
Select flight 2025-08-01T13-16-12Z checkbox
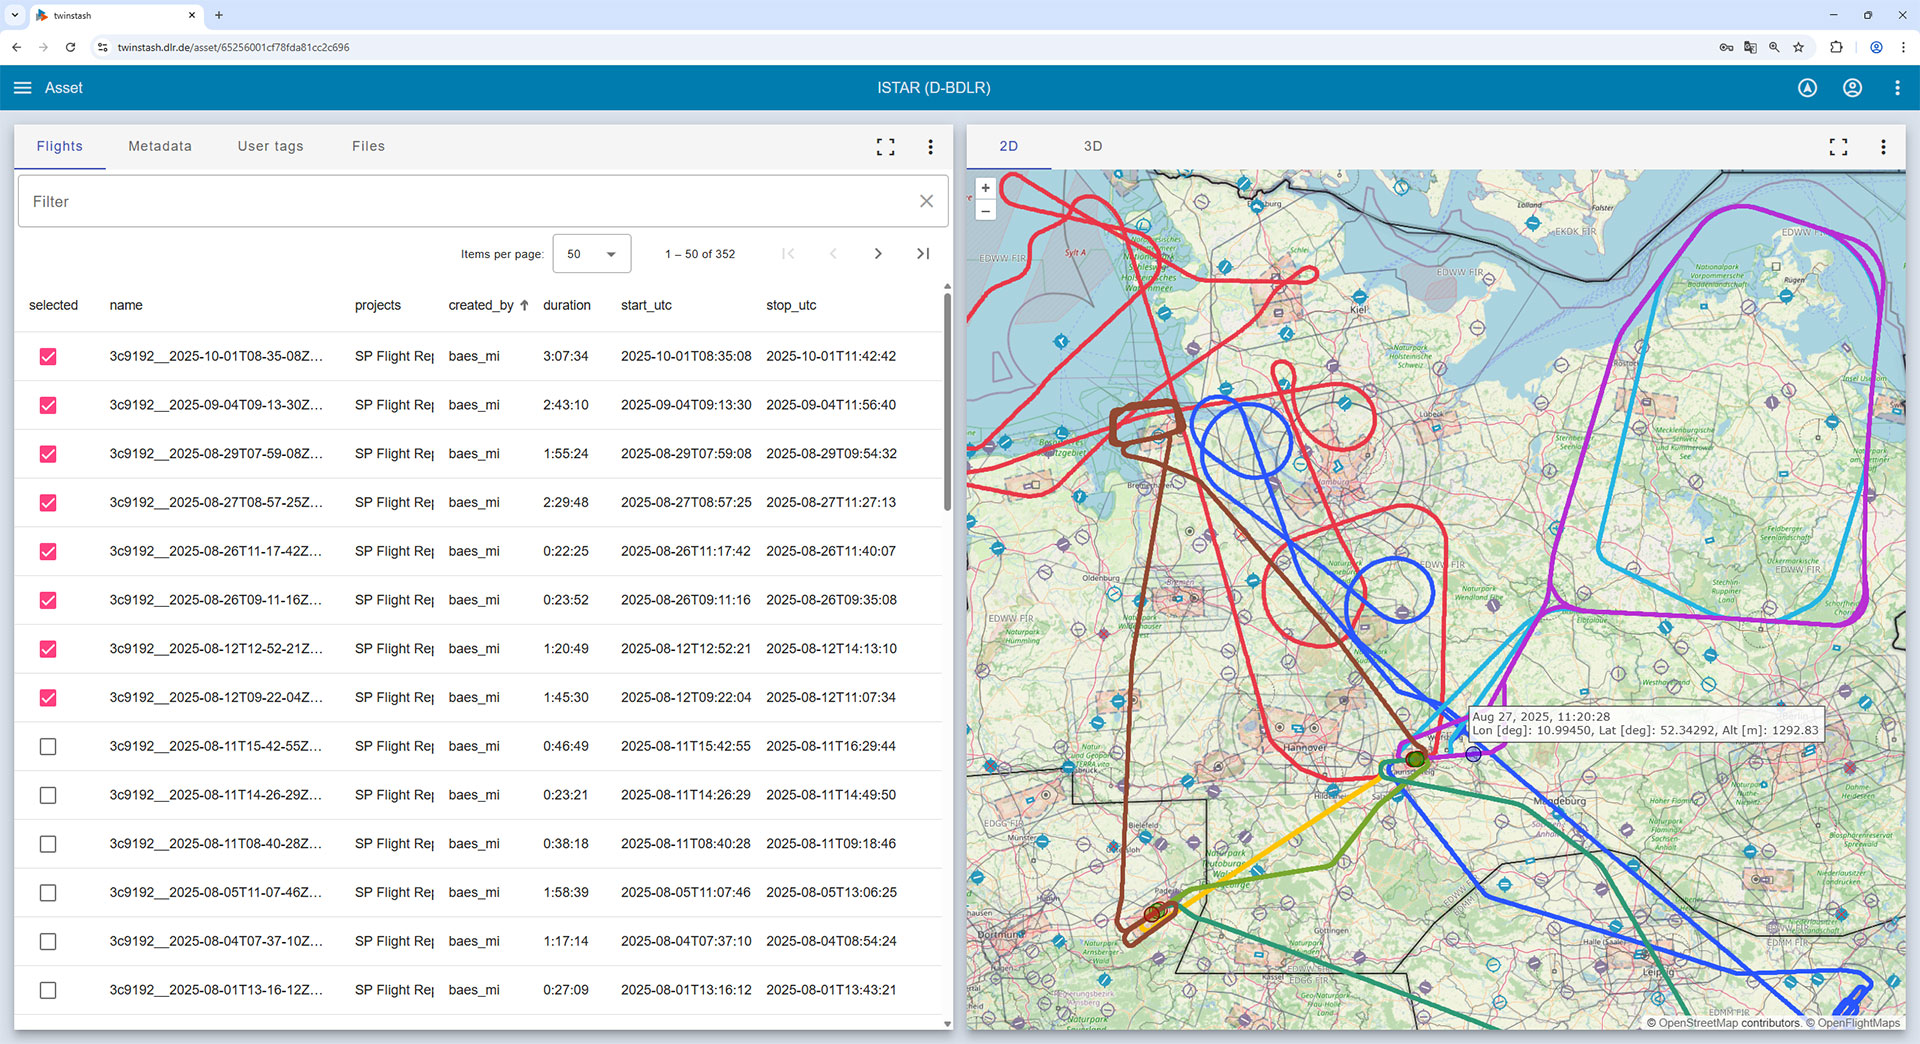[x=48, y=990]
